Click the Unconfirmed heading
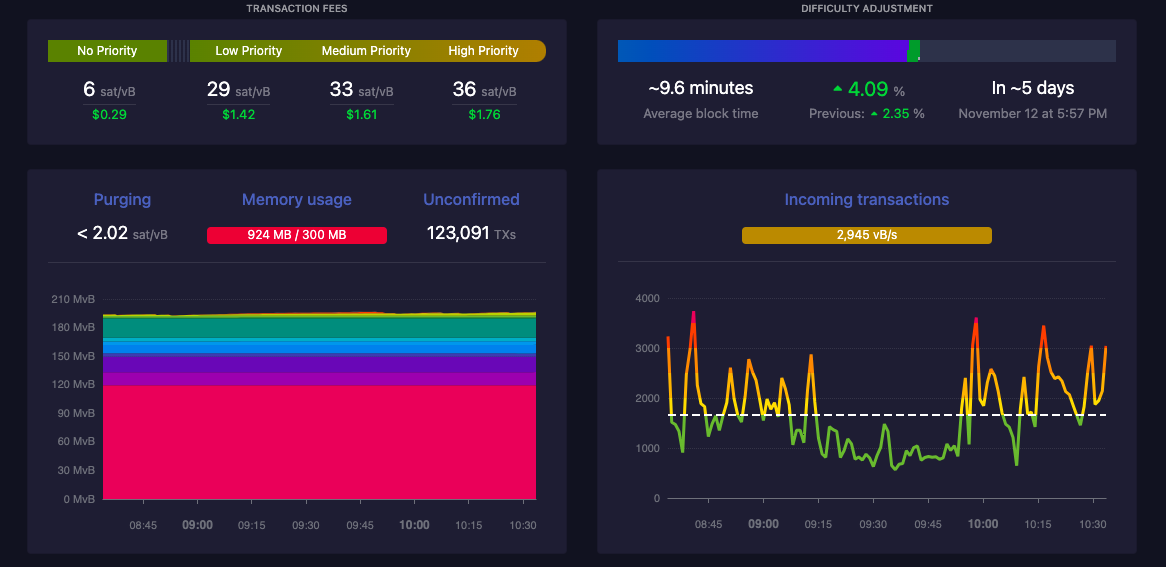Viewport: 1166px width, 567px height. pyautogui.click(x=471, y=200)
